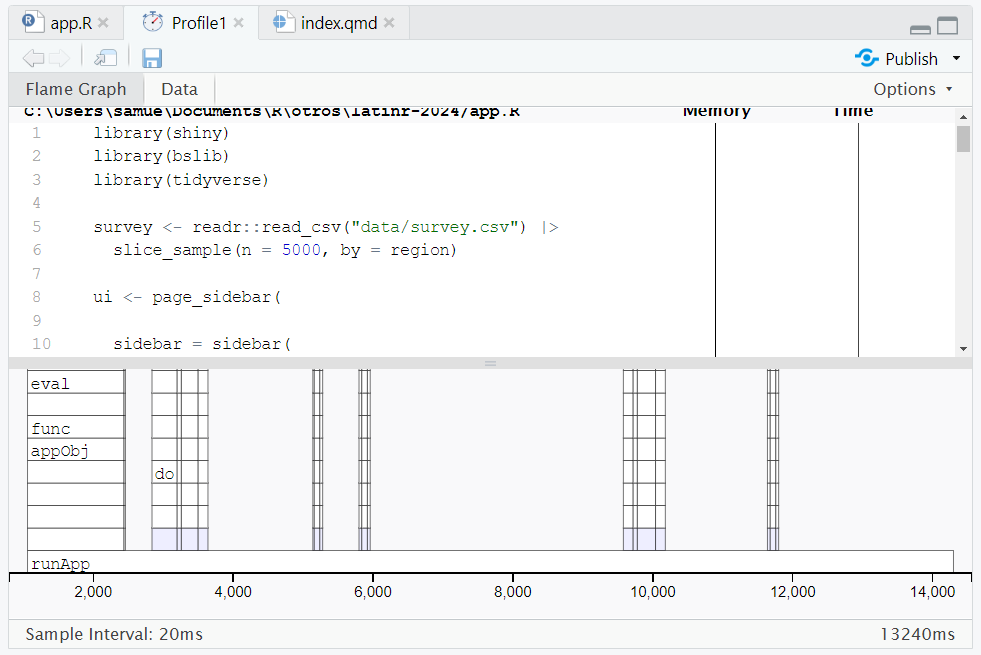The image size is (981, 655).
Task: Click the horizontal pane splitter handle
Action: coord(490,363)
